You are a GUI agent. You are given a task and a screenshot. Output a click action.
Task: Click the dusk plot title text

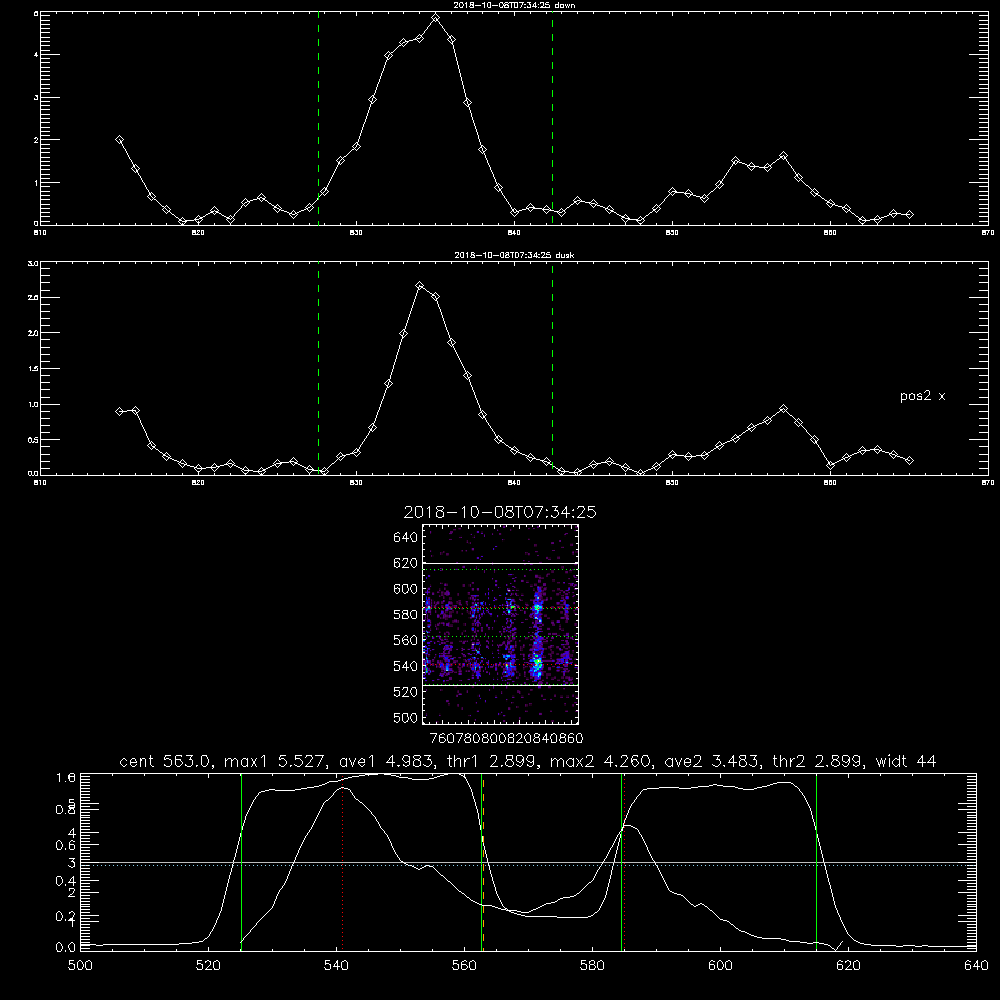tap(515, 255)
